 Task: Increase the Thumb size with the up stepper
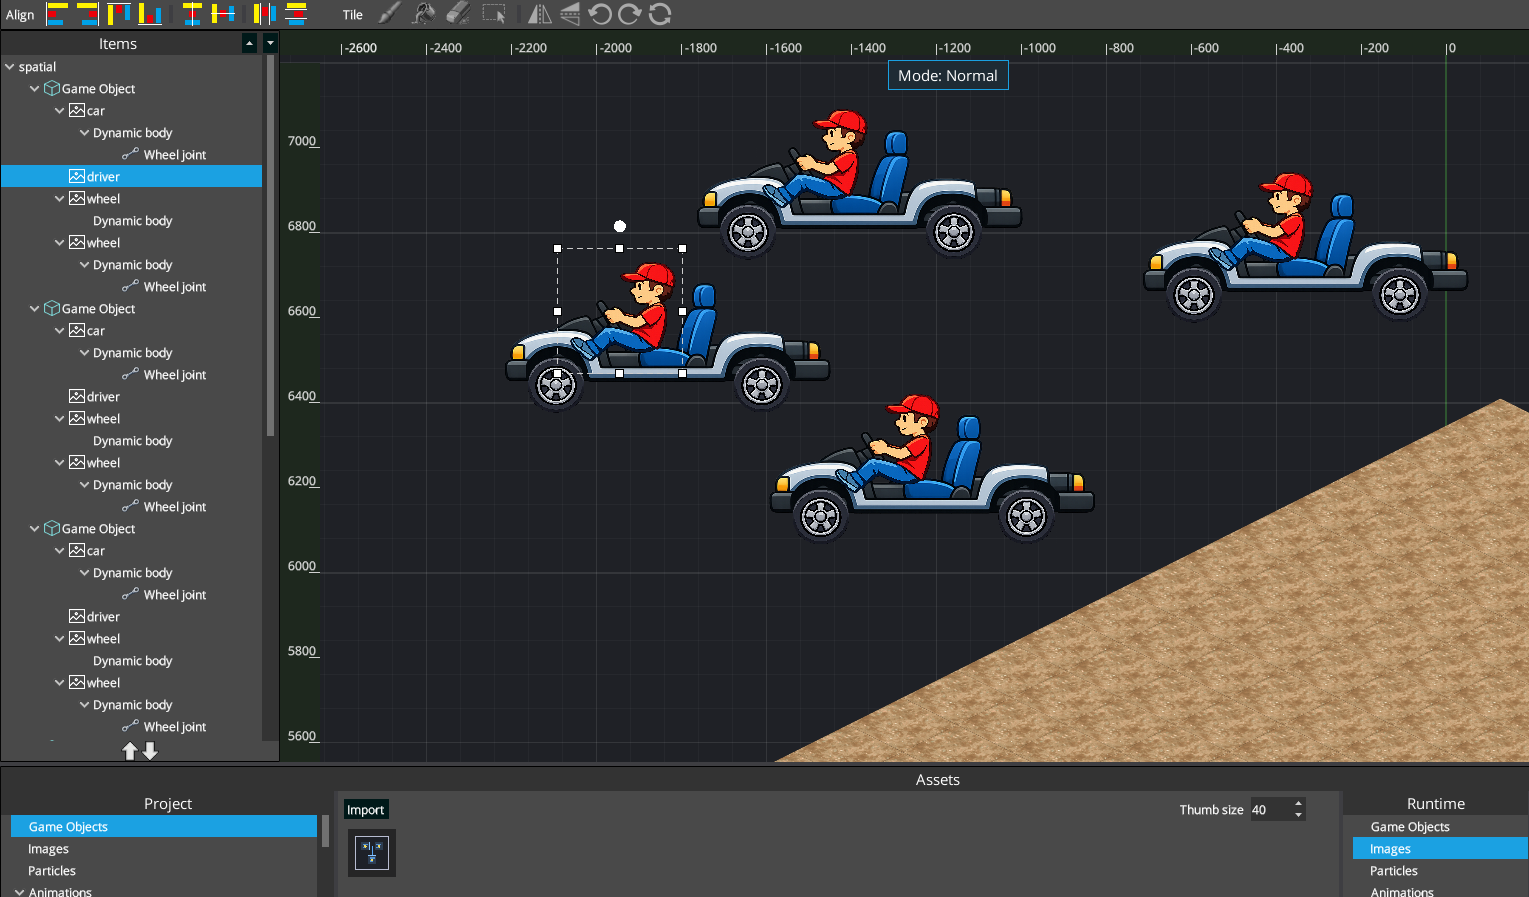(1298, 804)
